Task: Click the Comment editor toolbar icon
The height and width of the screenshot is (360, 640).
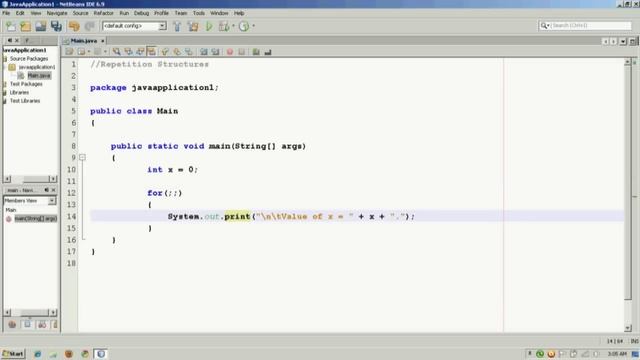Action: (x=256, y=52)
